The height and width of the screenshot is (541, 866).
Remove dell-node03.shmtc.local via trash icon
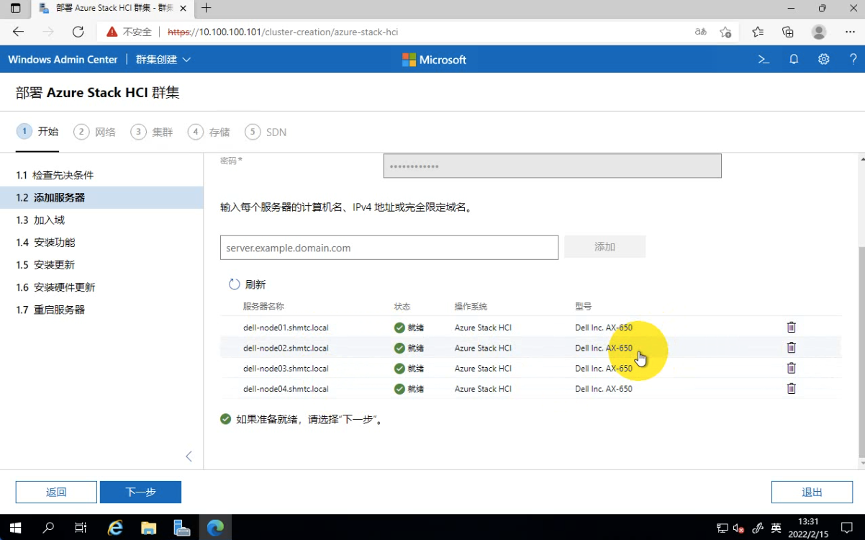[791, 368]
